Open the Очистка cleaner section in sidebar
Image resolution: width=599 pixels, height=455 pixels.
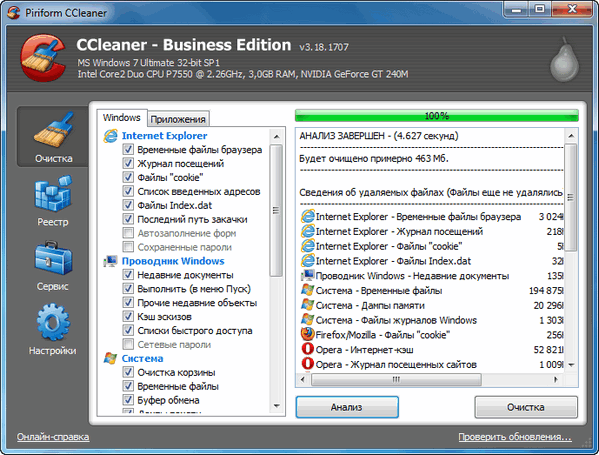click(53, 137)
